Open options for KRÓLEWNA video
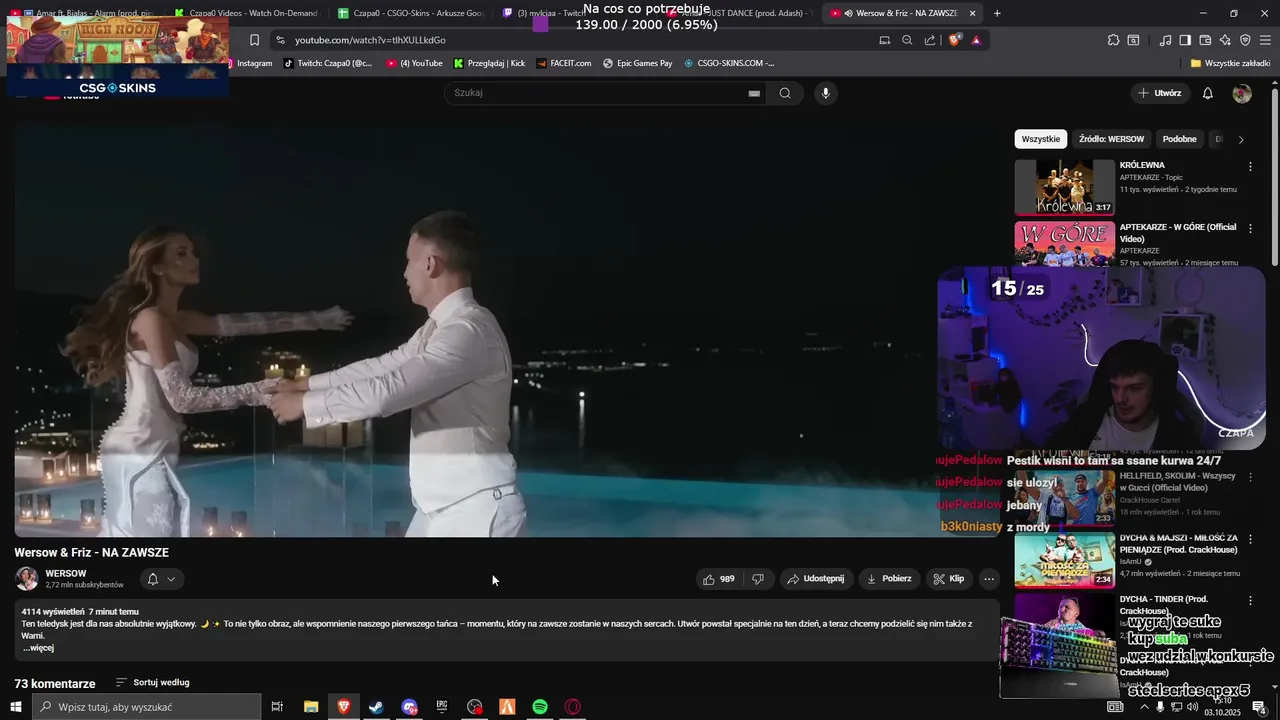 [1250, 166]
